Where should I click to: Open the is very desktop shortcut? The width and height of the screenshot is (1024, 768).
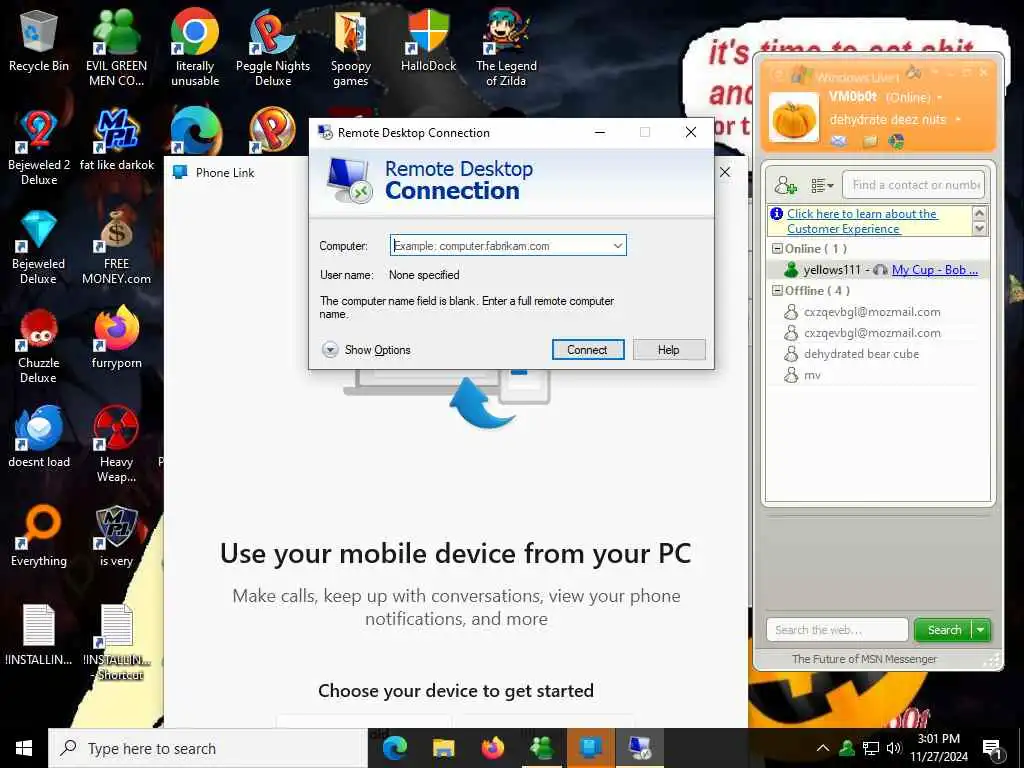click(116, 536)
